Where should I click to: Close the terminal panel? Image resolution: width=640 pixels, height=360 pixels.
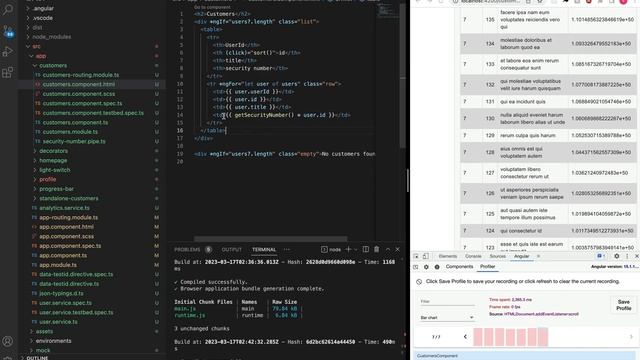pos(398,249)
